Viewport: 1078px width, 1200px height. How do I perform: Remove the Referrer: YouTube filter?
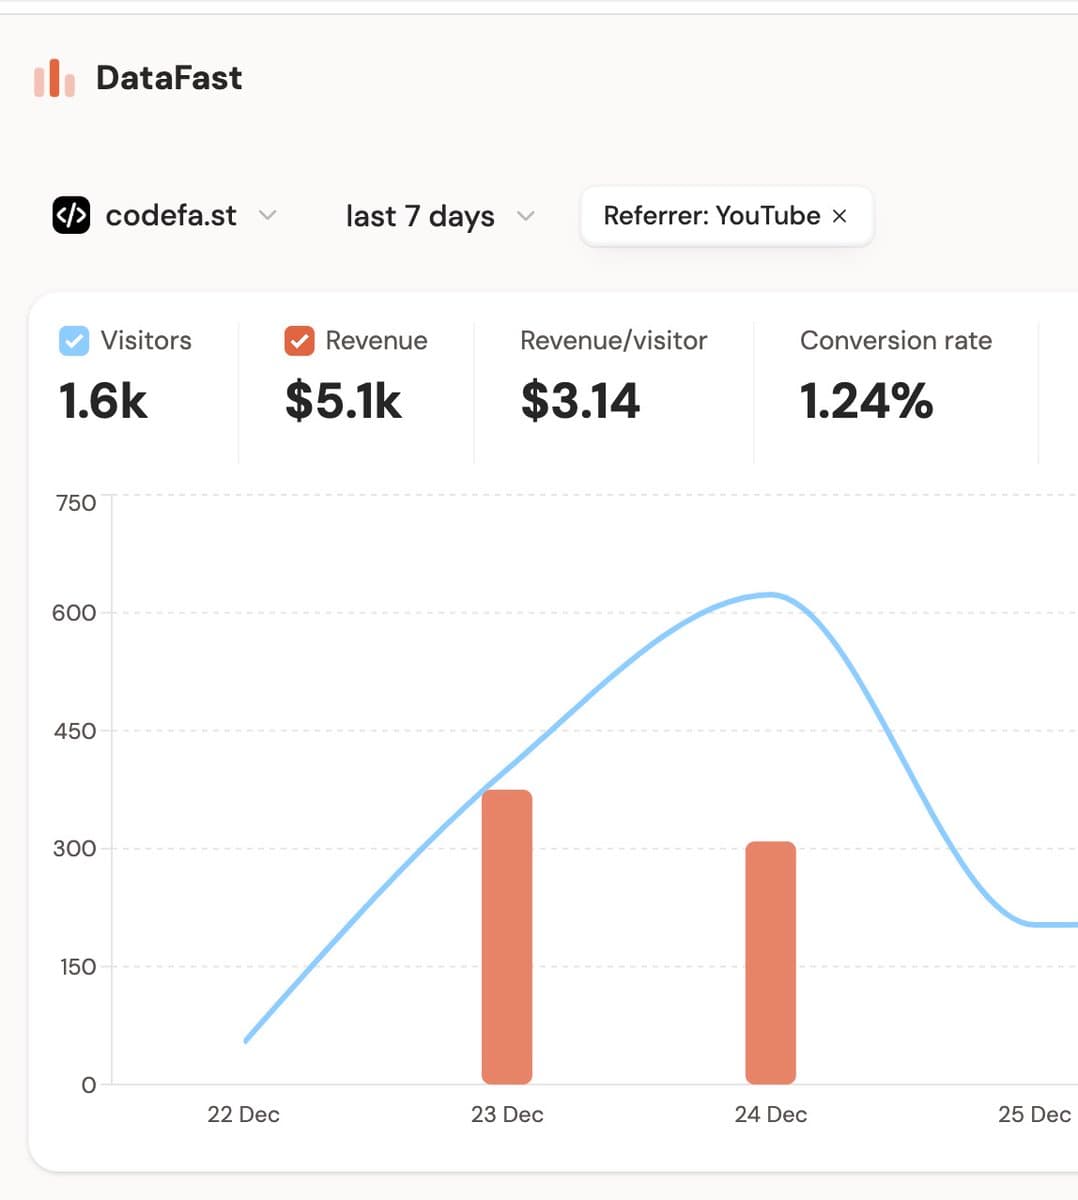(x=840, y=216)
